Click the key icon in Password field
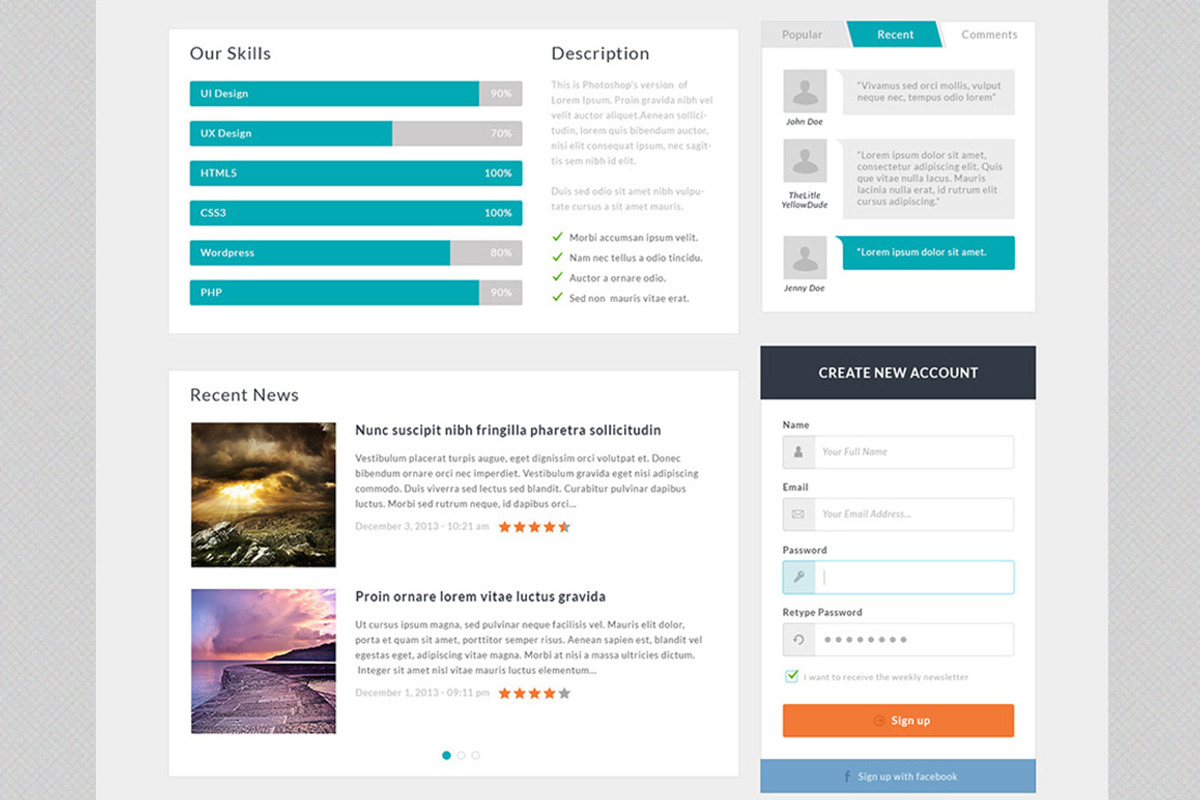 click(798, 577)
